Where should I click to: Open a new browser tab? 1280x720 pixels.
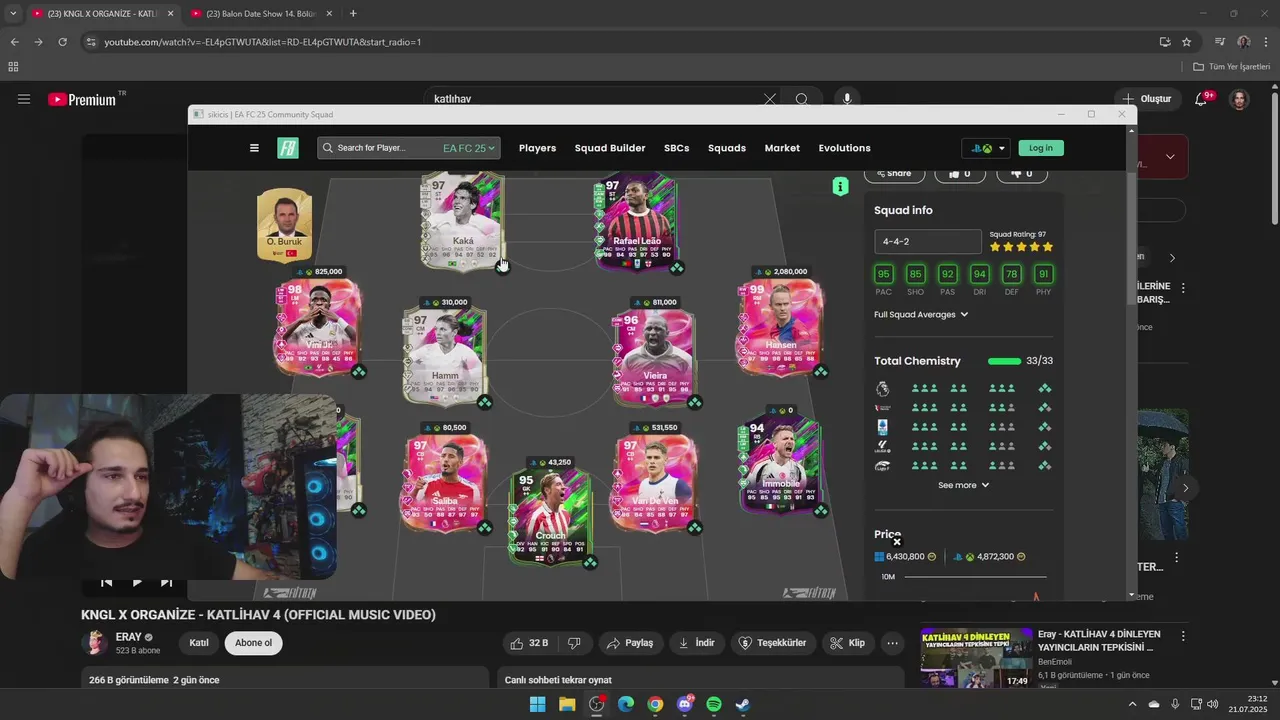(353, 13)
